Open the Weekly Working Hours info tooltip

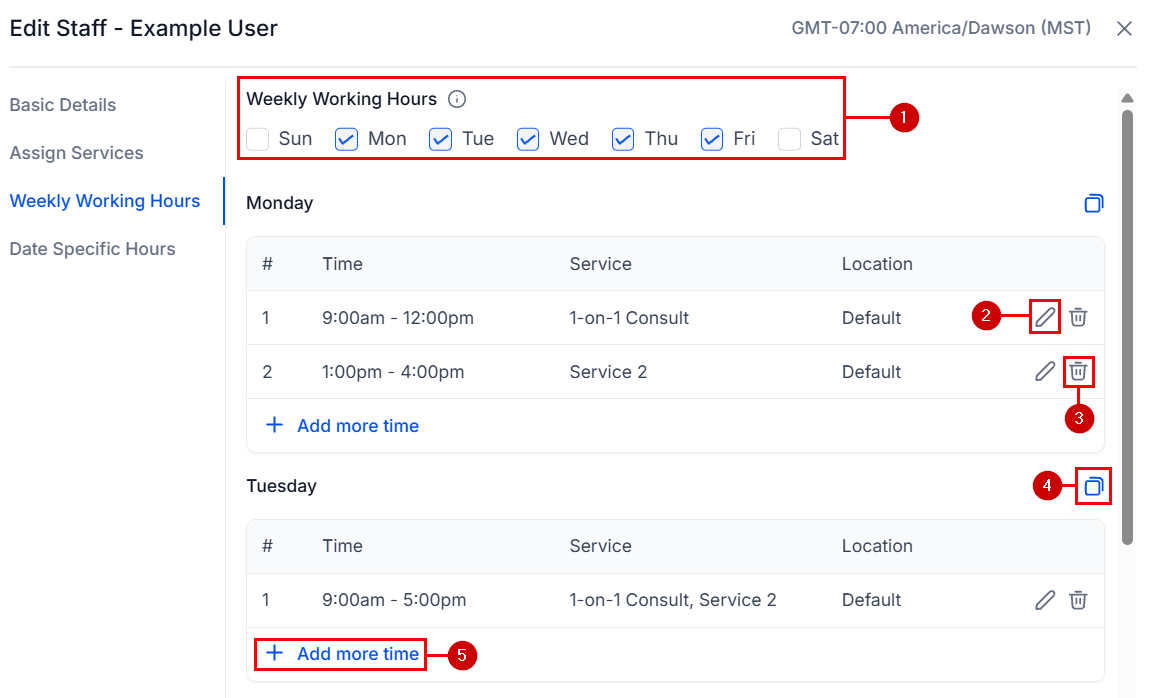(x=457, y=99)
